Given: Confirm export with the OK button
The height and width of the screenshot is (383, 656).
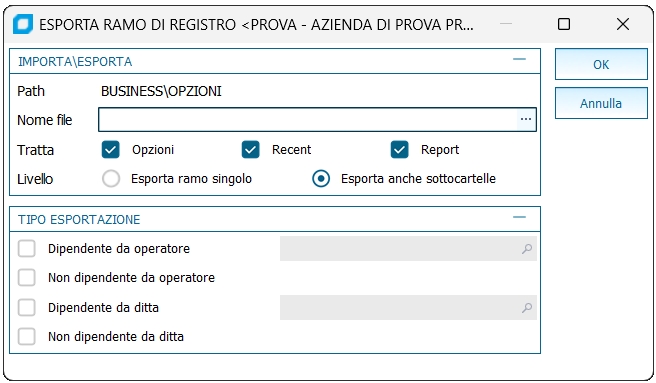Looking at the screenshot, I should point(601,64).
